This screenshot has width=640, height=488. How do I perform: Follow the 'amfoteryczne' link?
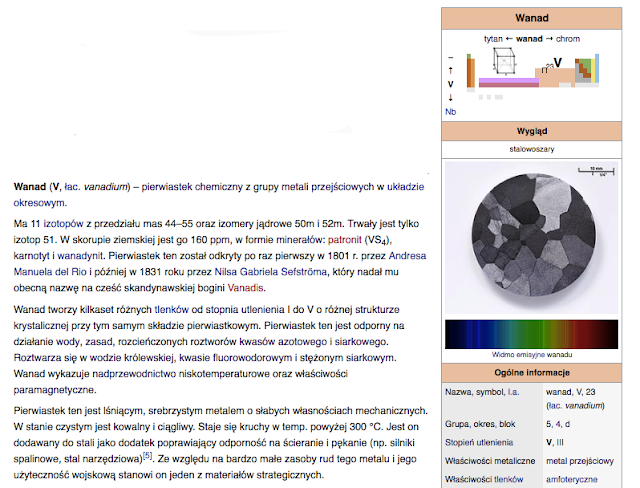(x=571, y=479)
